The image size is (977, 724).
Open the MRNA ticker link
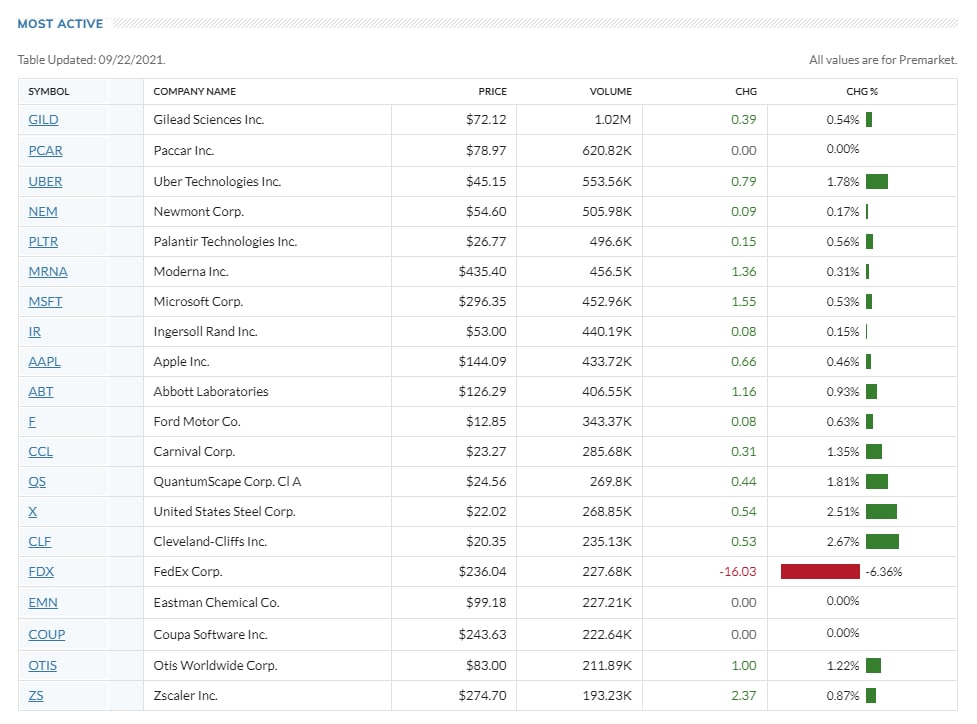click(48, 272)
